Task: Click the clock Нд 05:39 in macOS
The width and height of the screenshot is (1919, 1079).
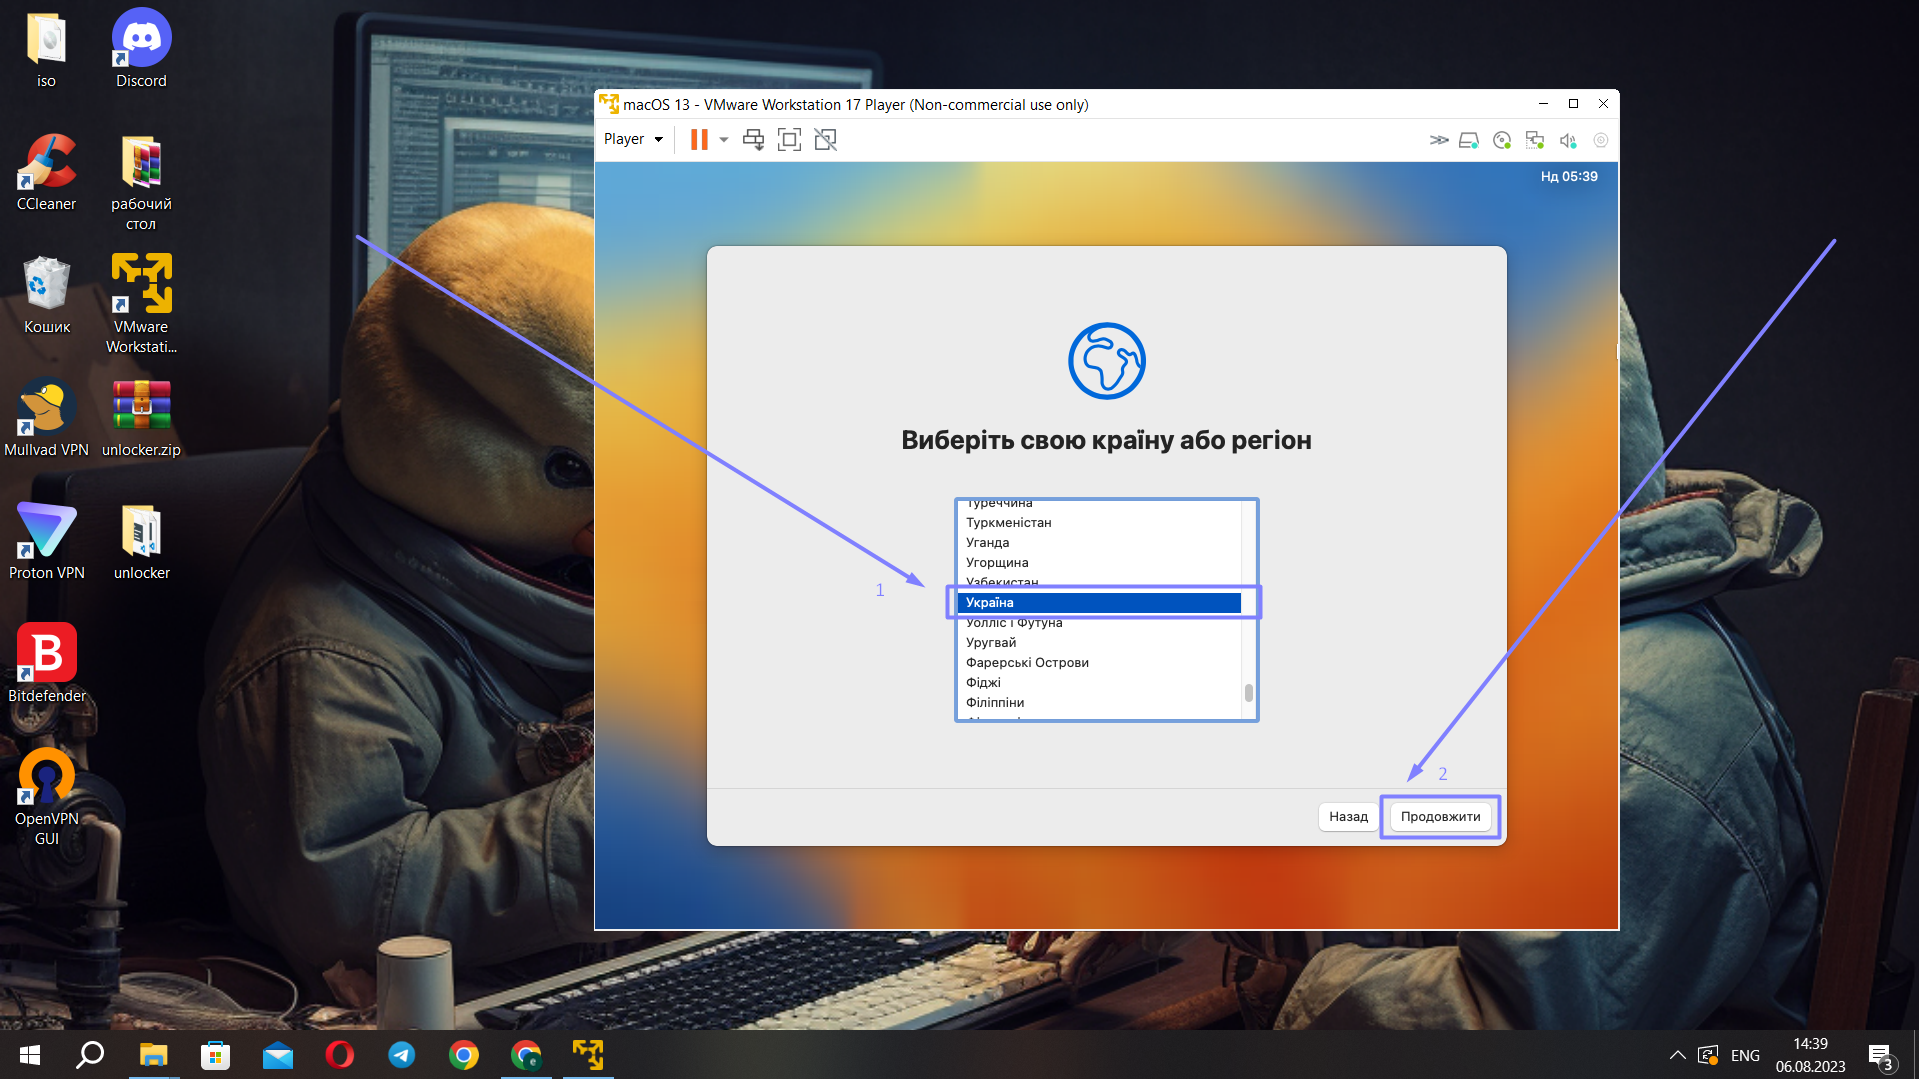Action: click(1568, 176)
